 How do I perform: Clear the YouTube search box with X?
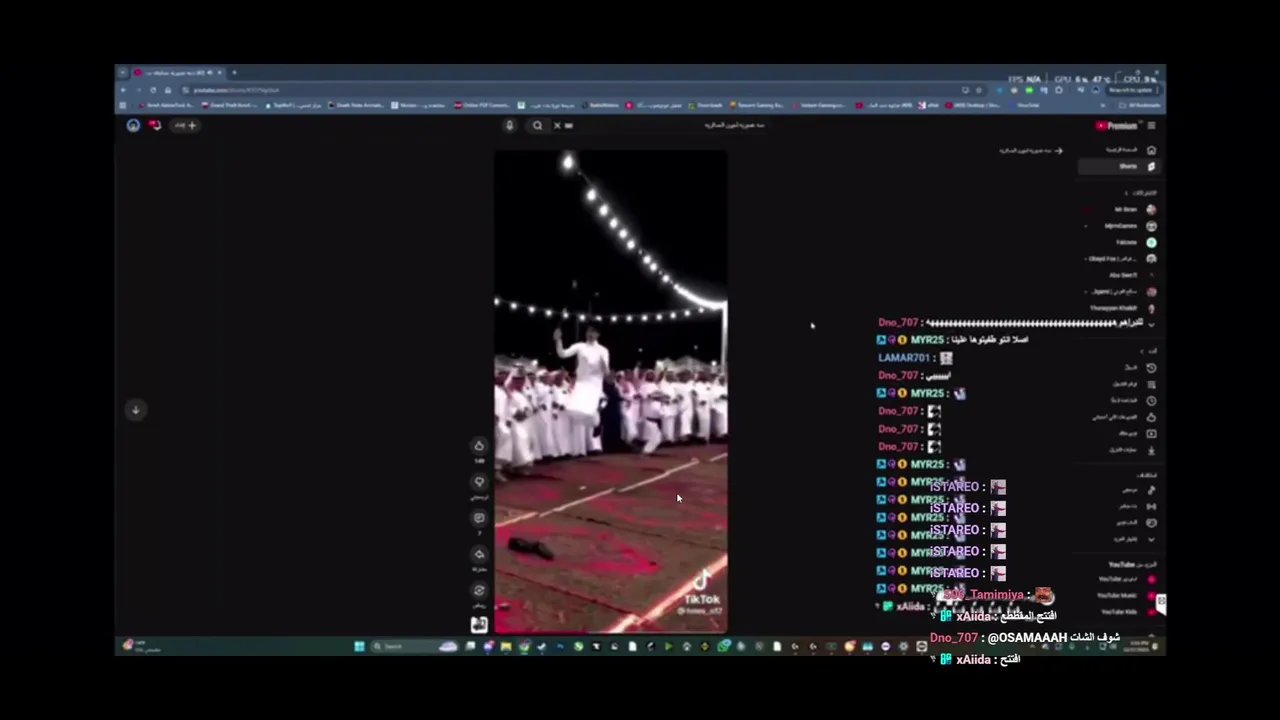click(x=557, y=126)
